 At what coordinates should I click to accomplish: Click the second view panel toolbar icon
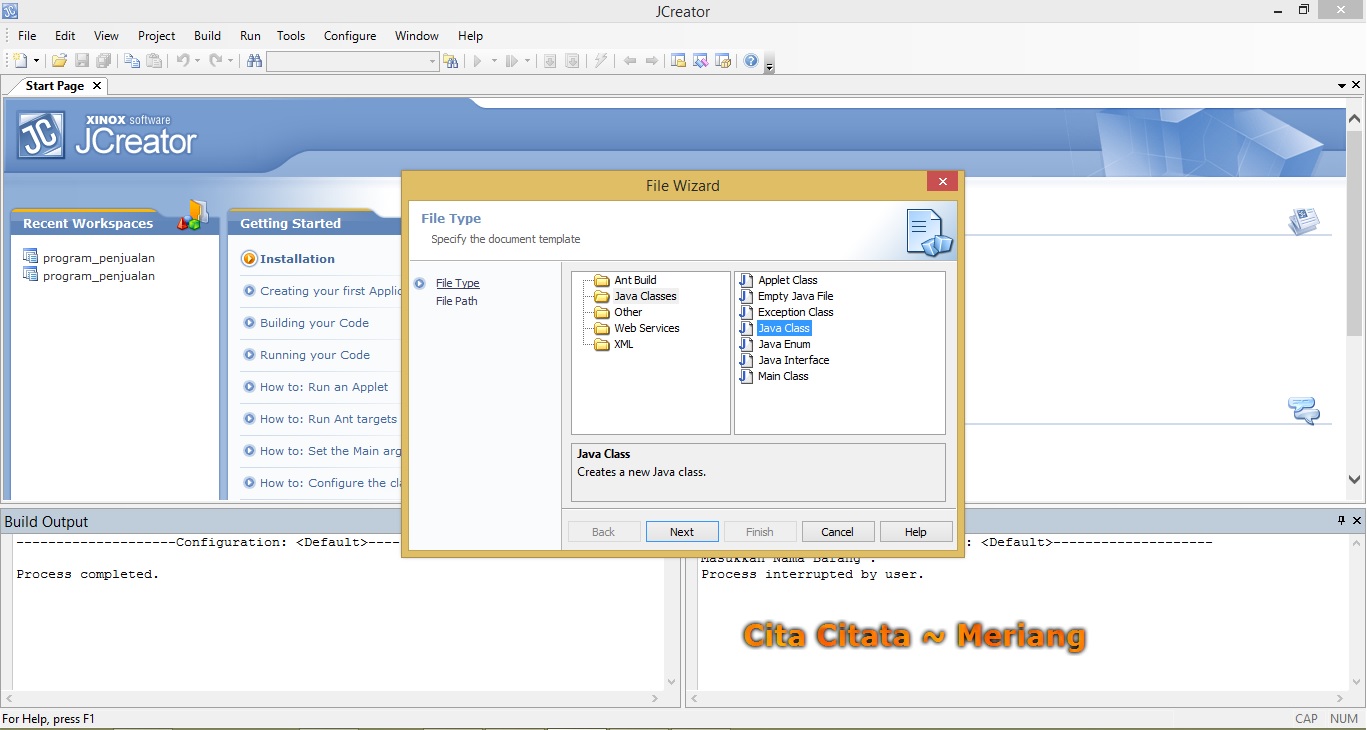point(701,61)
